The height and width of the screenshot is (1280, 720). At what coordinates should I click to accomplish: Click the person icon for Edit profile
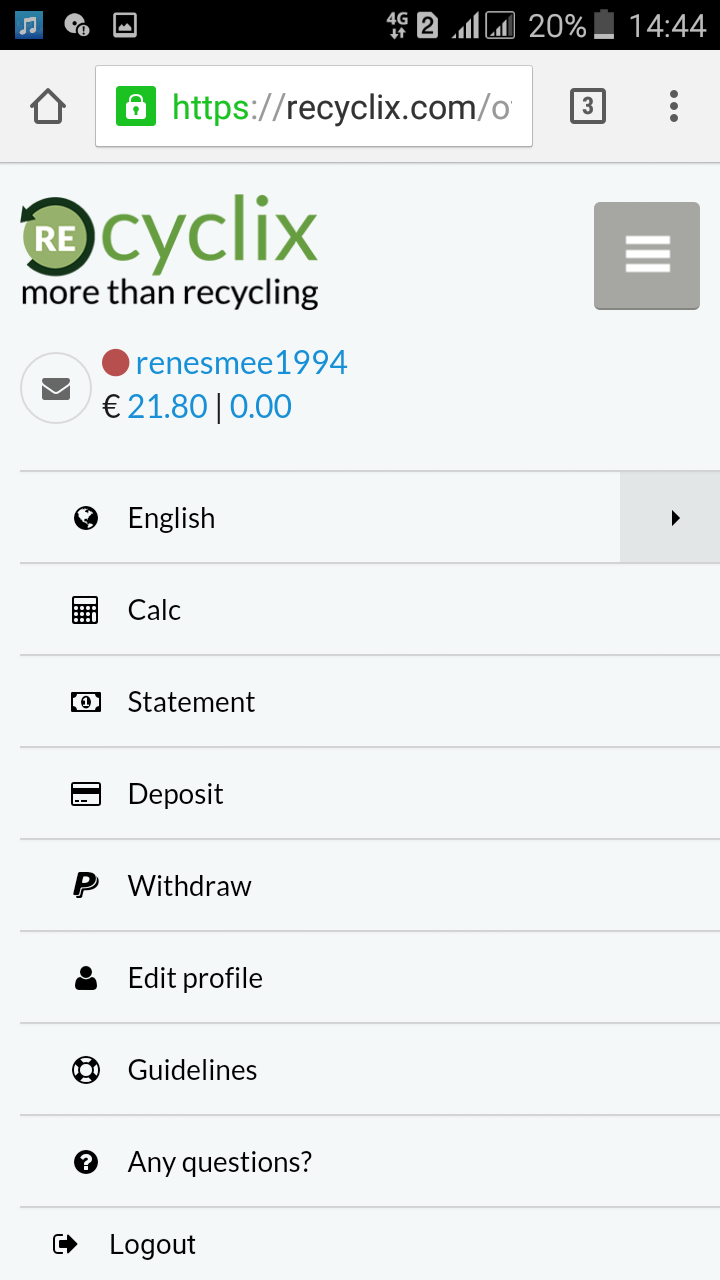coord(86,978)
